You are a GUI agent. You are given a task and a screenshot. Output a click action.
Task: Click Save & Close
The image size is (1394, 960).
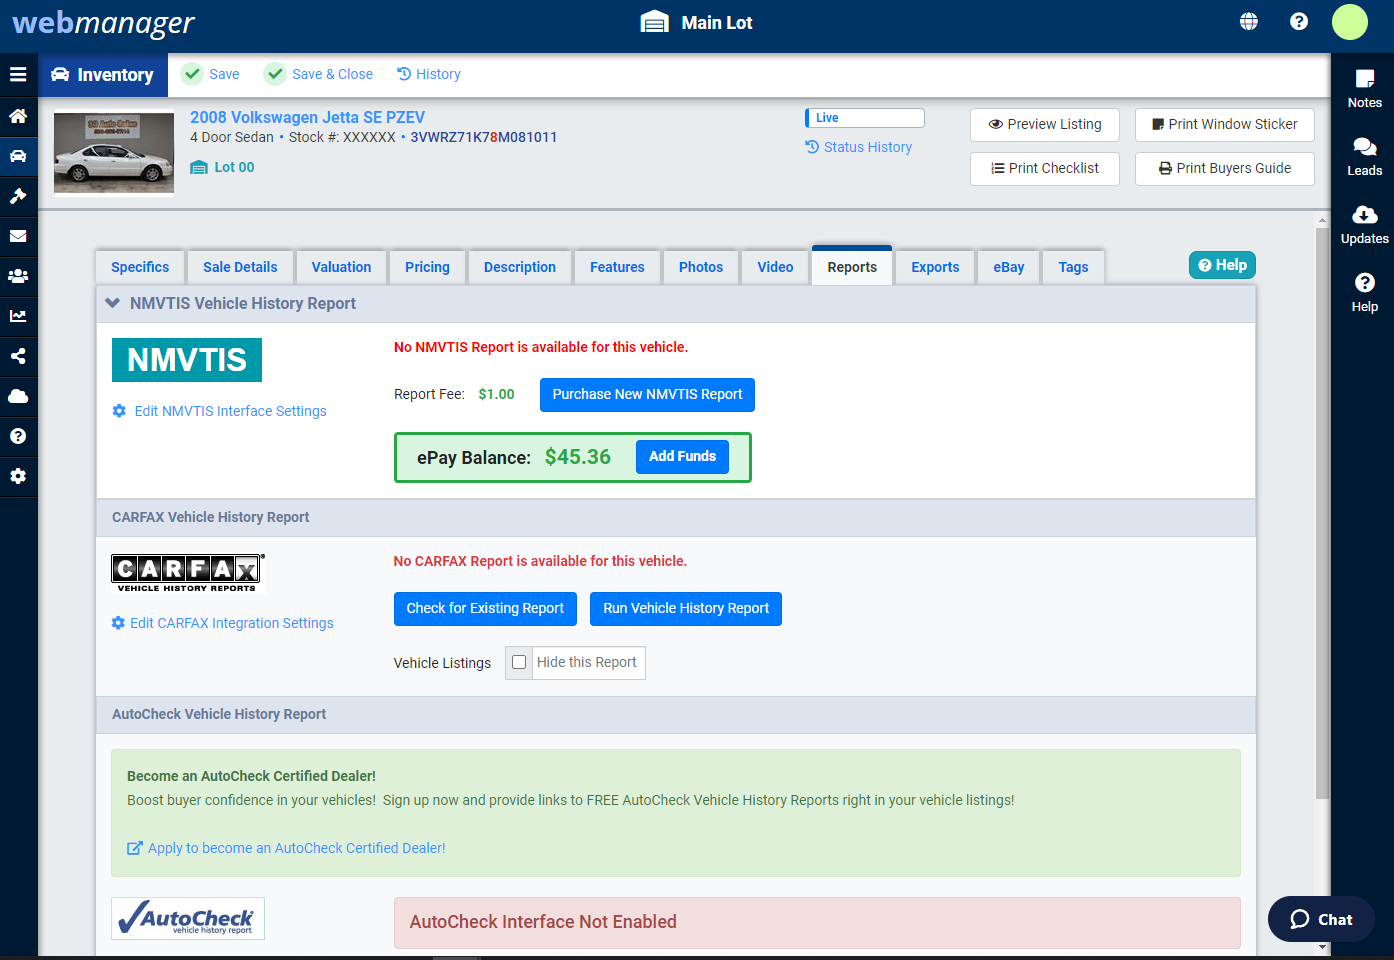[319, 74]
